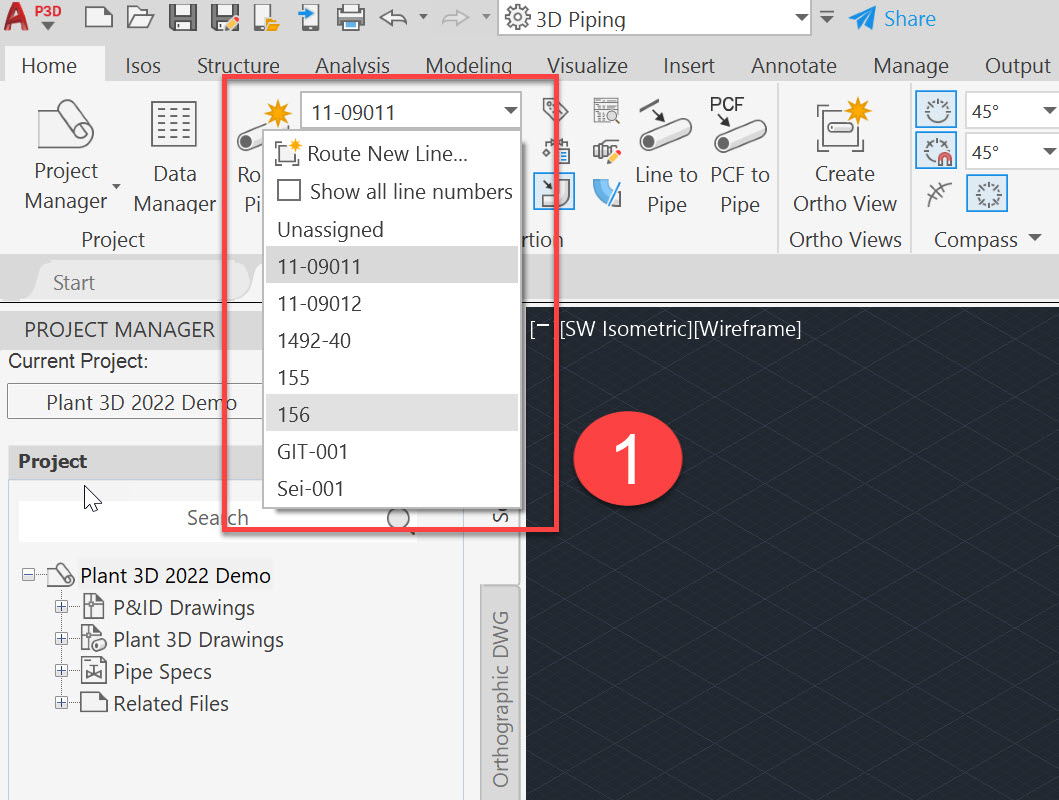
Task: Expand the Plant 3D Drawings tree node
Action: [x=62, y=640]
